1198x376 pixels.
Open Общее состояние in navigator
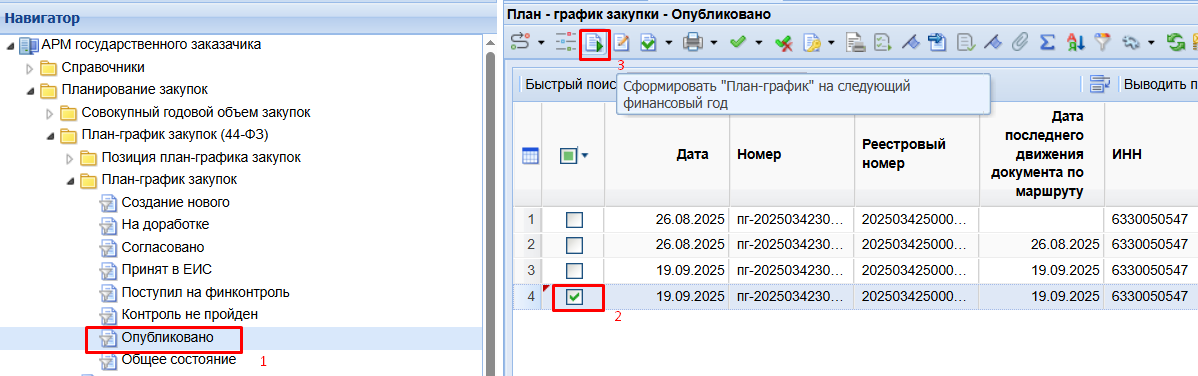pyautogui.click(x=179, y=359)
